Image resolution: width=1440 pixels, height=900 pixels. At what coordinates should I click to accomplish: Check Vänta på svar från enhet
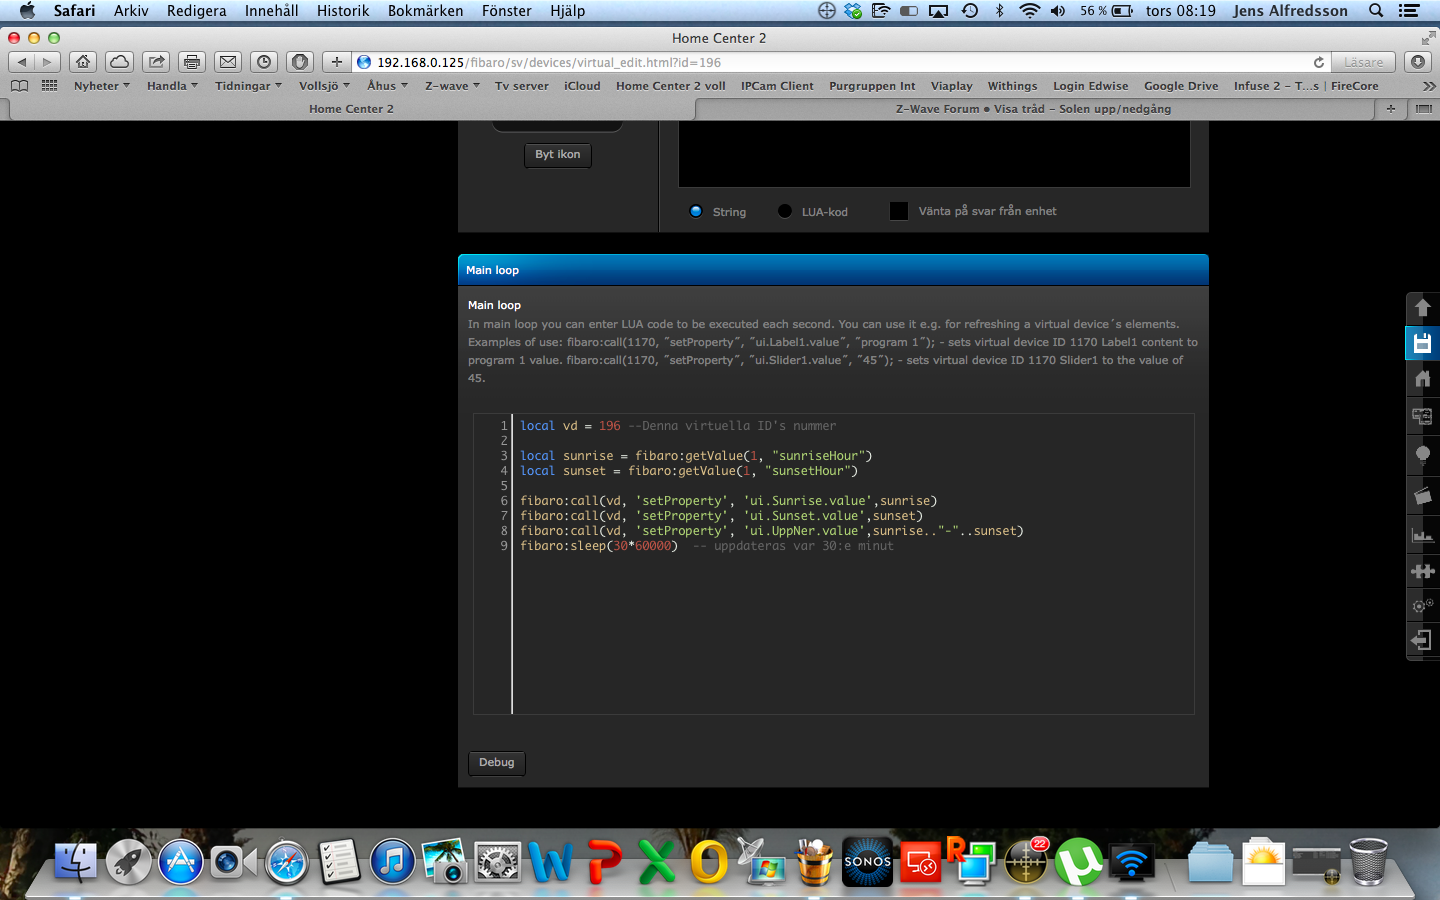point(899,211)
